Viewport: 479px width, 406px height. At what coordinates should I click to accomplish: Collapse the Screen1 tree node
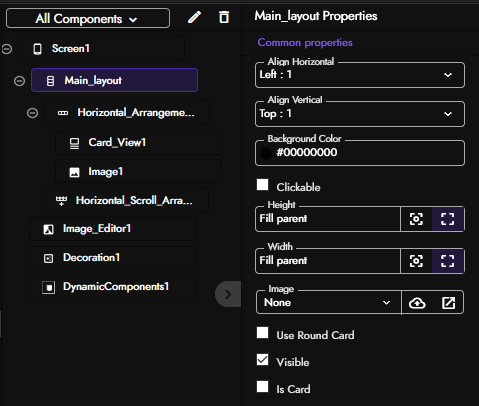[7, 49]
